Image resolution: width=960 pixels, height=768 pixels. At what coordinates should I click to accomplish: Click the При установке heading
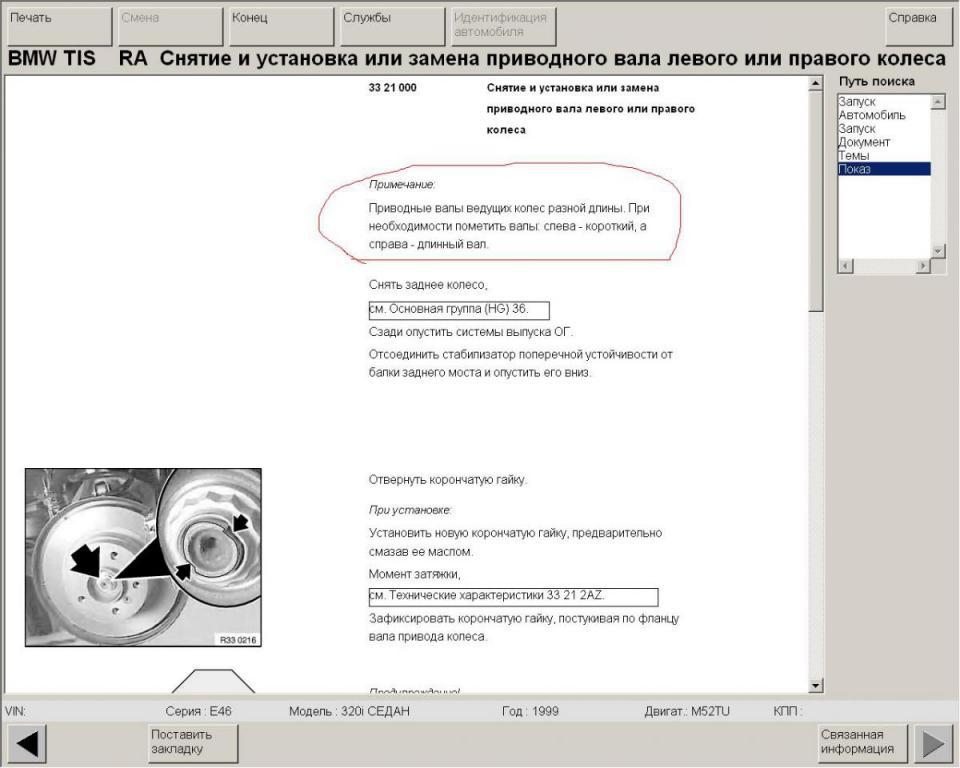click(410, 510)
